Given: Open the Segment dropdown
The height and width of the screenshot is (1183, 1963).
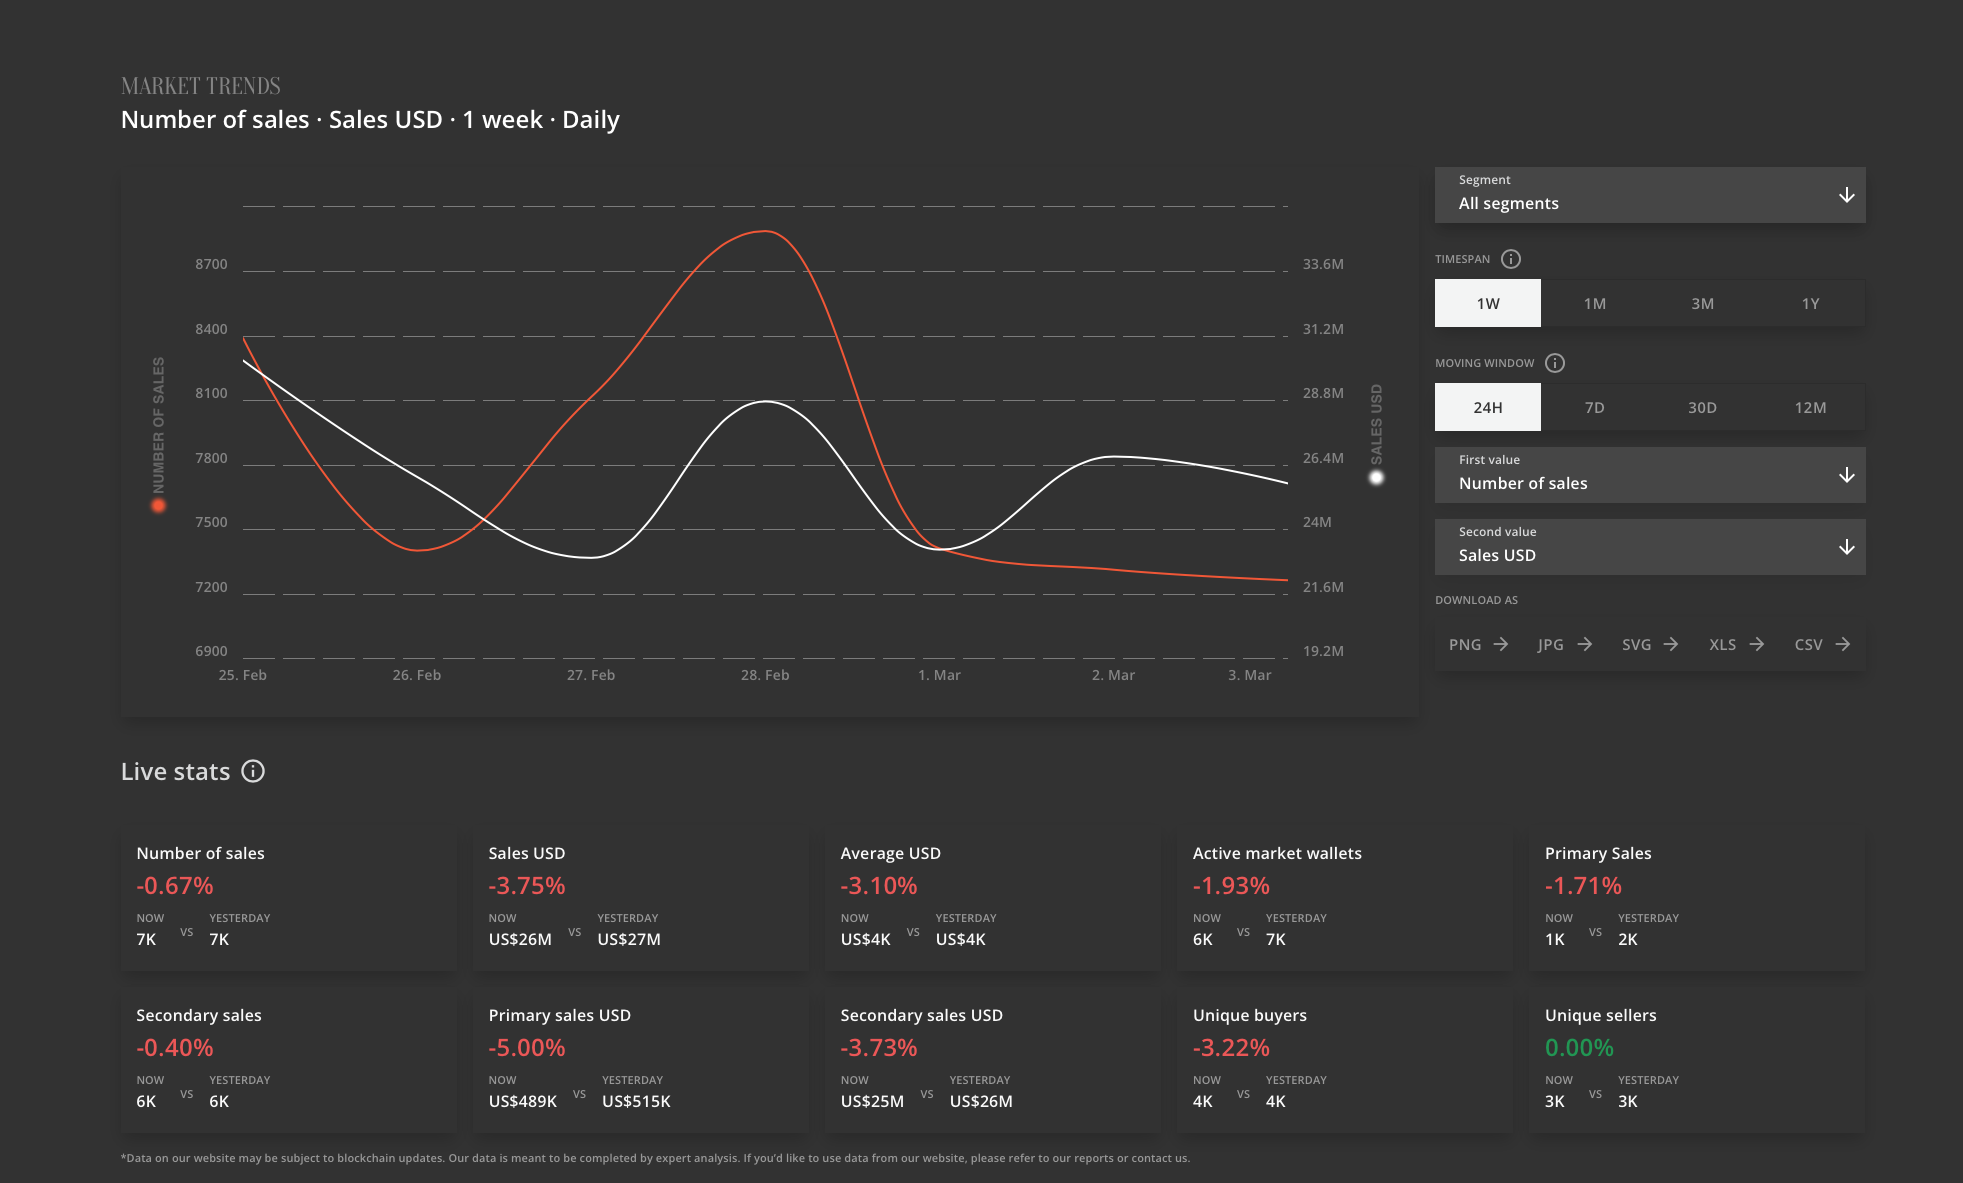Looking at the screenshot, I should [1650, 195].
